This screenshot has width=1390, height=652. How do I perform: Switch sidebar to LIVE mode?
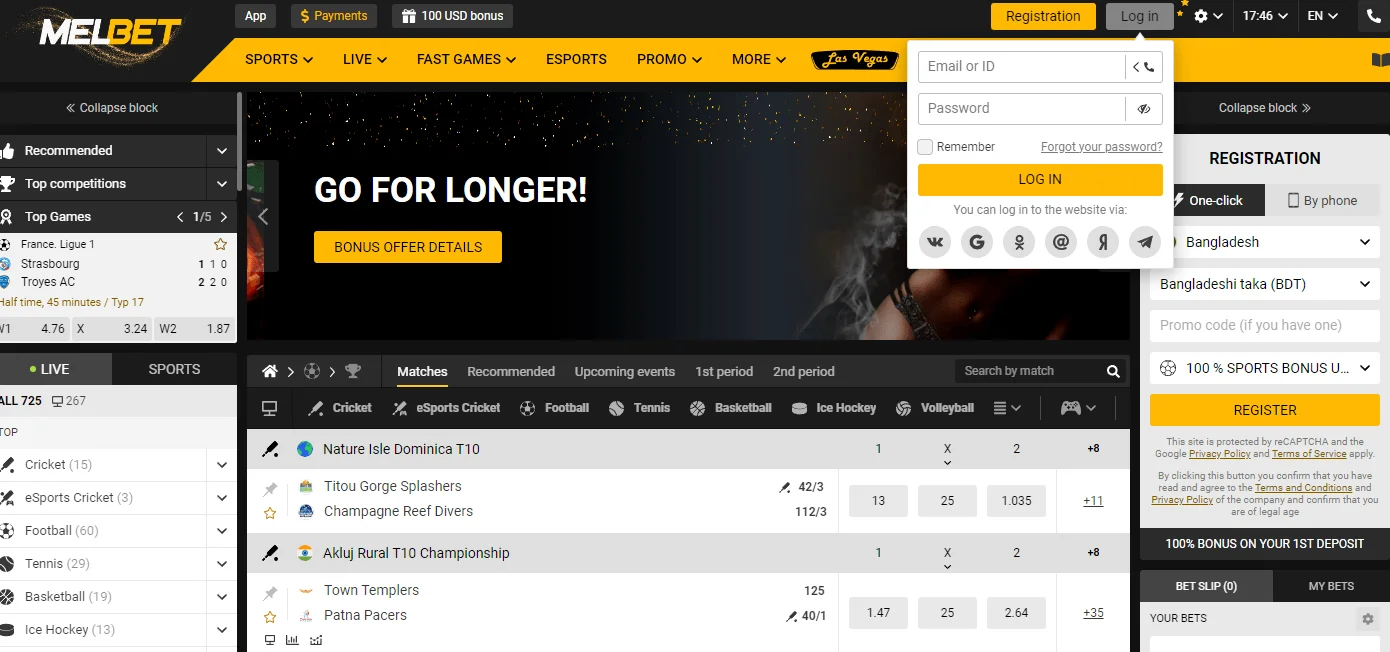coord(56,369)
